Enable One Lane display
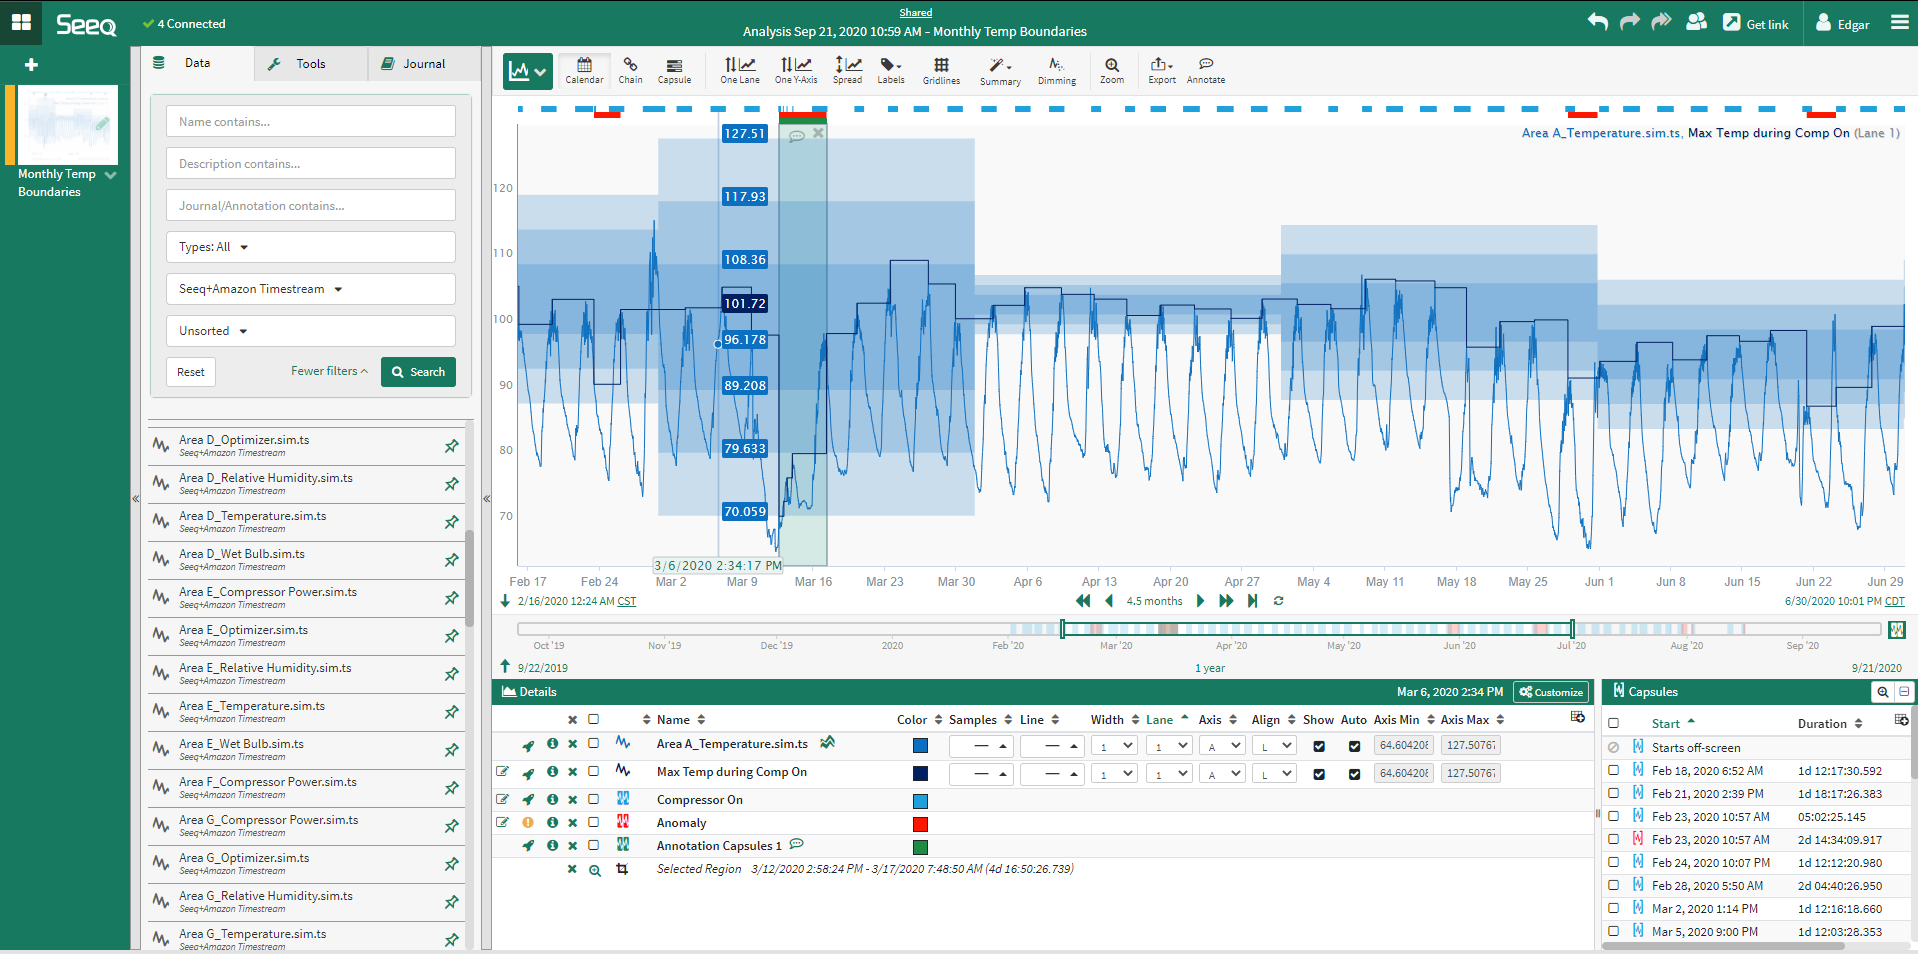Image resolution: width=1918 pixels, height=954 pixels. tap(739, 70)
